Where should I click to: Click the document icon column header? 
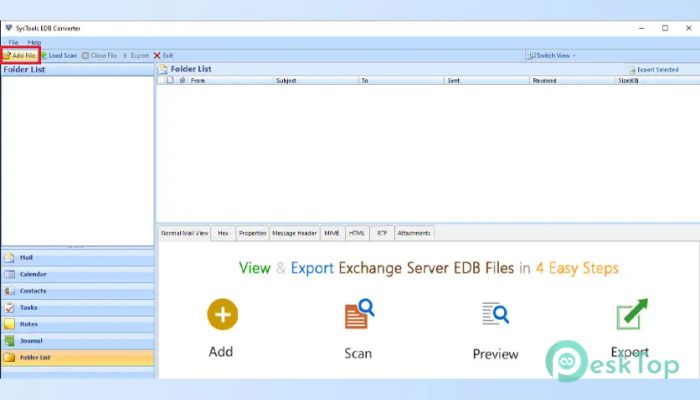pyautogui.click(x=171, y=80)
